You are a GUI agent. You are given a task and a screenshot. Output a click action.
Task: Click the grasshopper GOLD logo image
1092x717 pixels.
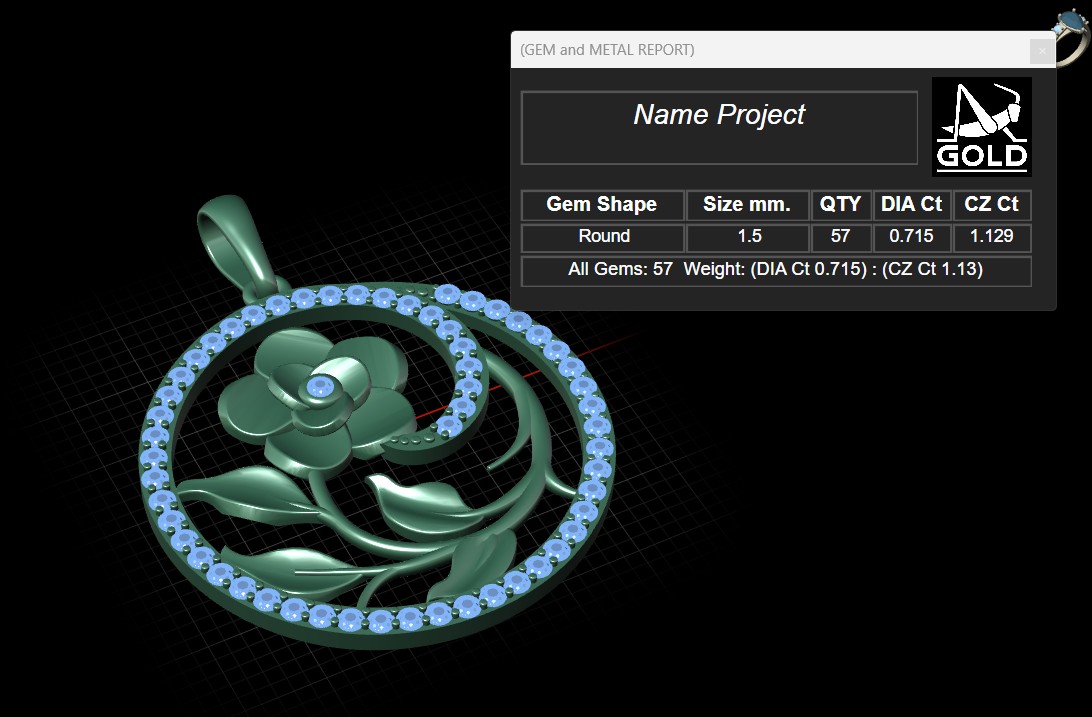click(x=981, y=127)
